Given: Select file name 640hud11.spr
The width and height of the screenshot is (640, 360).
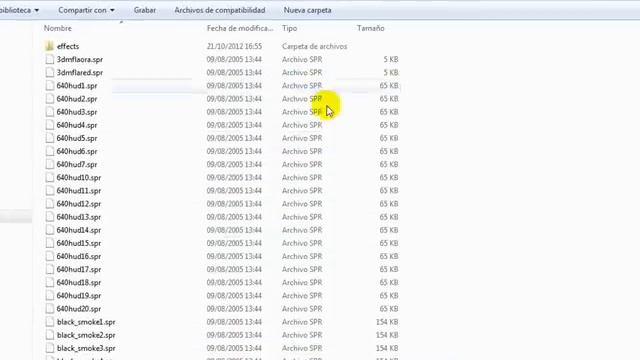Looking at the screenshot, I should pyautogui.click(x=79, y=191).
